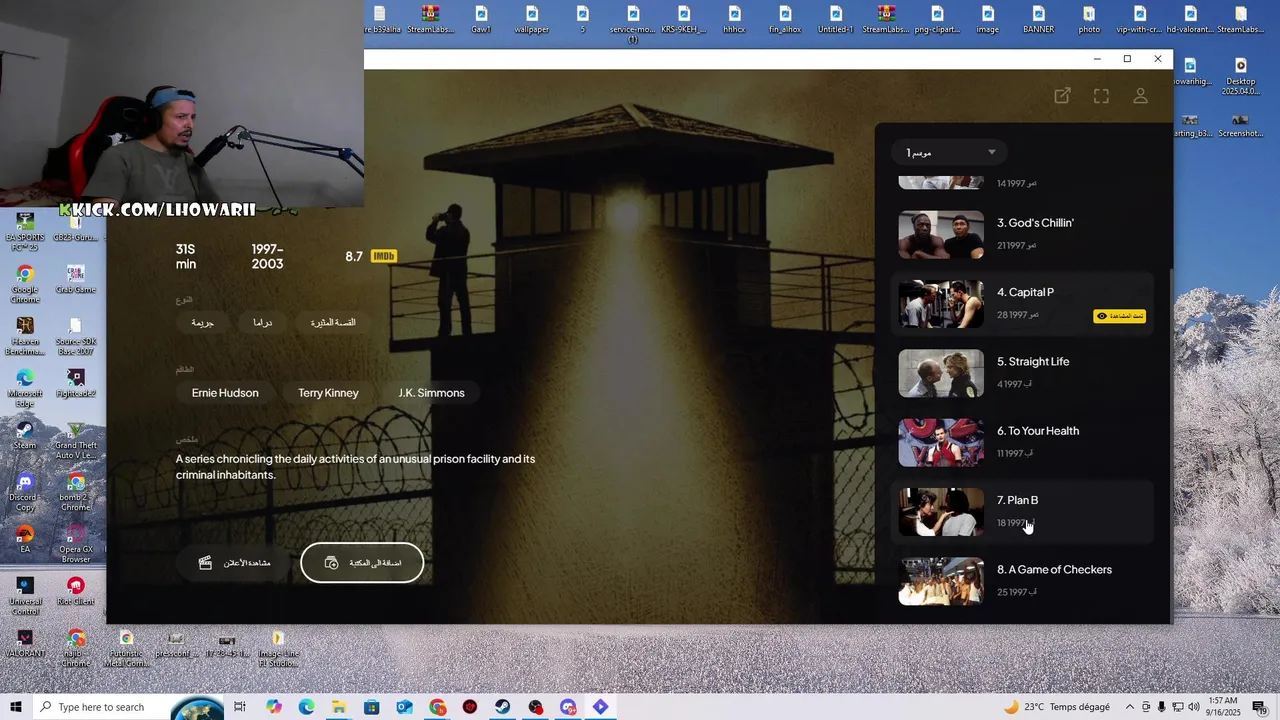The image size is (1280, 720).
Task: Open Universal Control desktop shortcut
Action: [25, 596]
